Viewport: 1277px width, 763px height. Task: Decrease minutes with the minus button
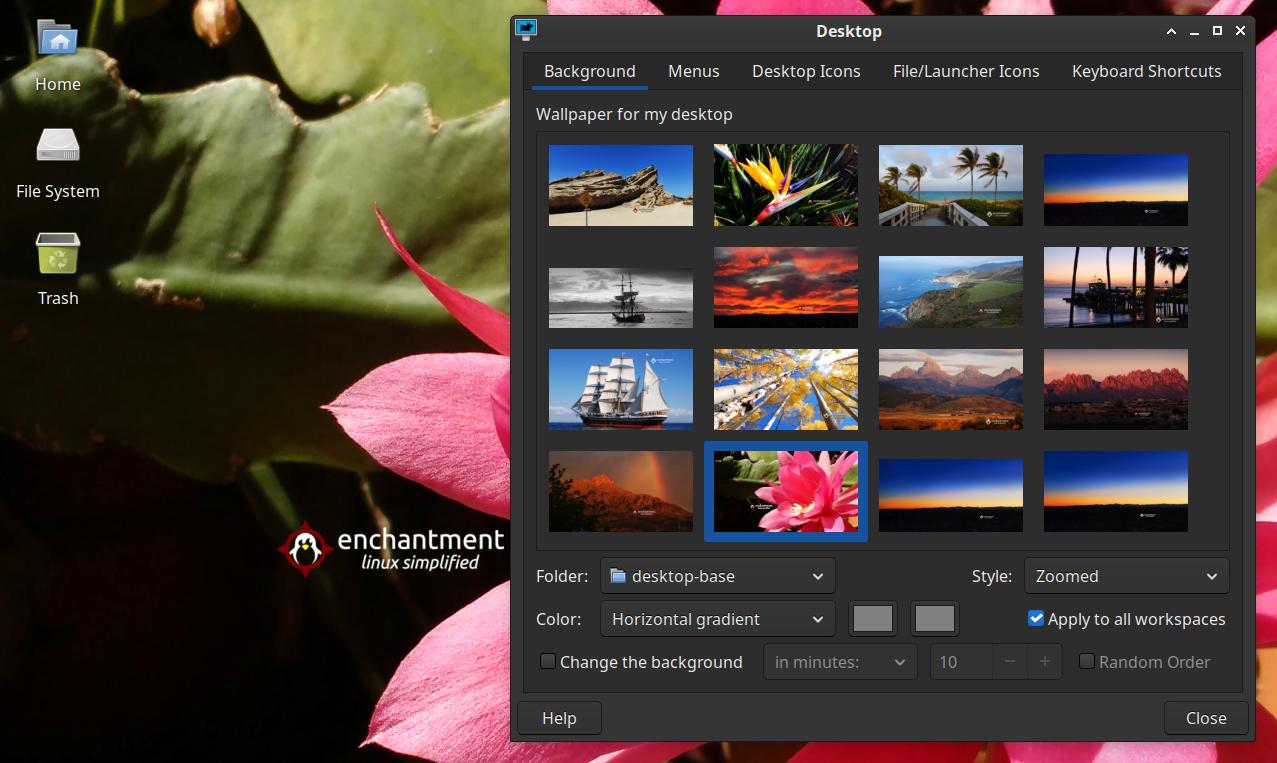pyautogui.click(x=1010, y=662)
